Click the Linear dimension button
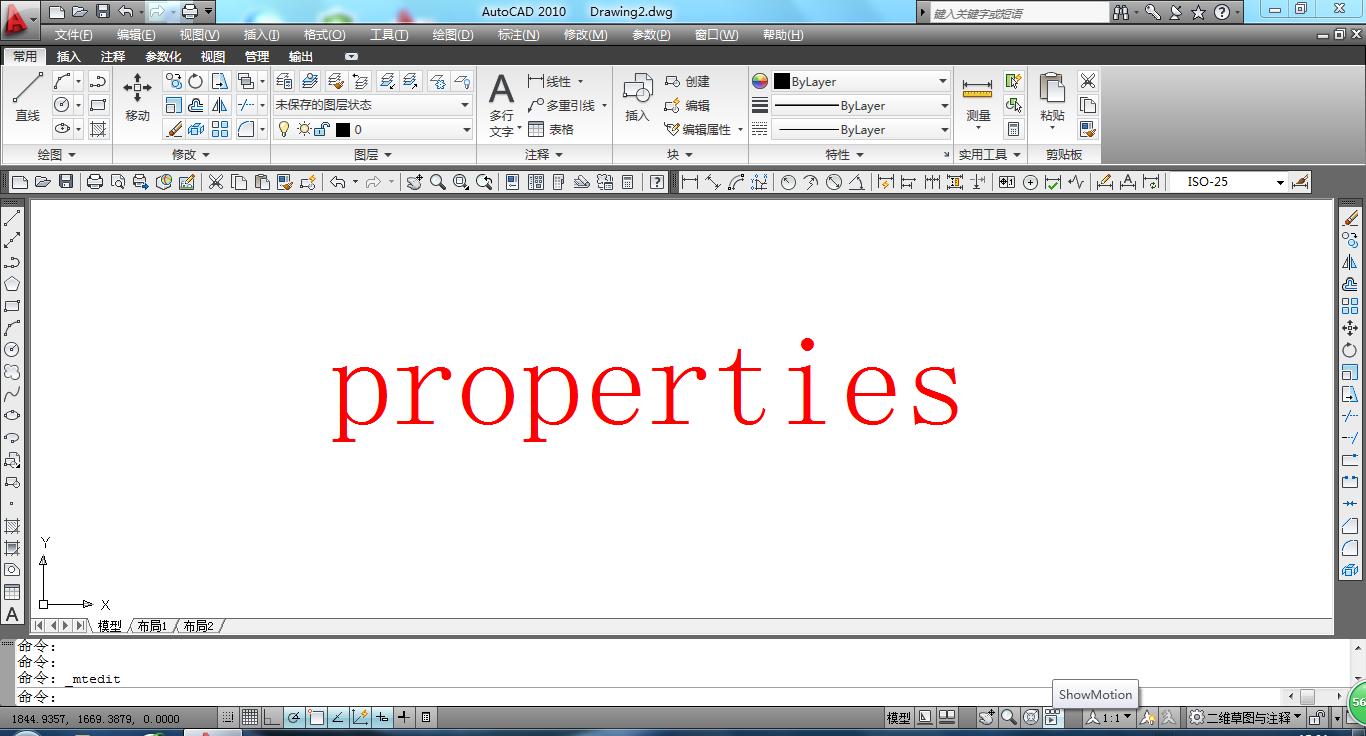This screenshot has width=1366, height=736. click(549, 82)
